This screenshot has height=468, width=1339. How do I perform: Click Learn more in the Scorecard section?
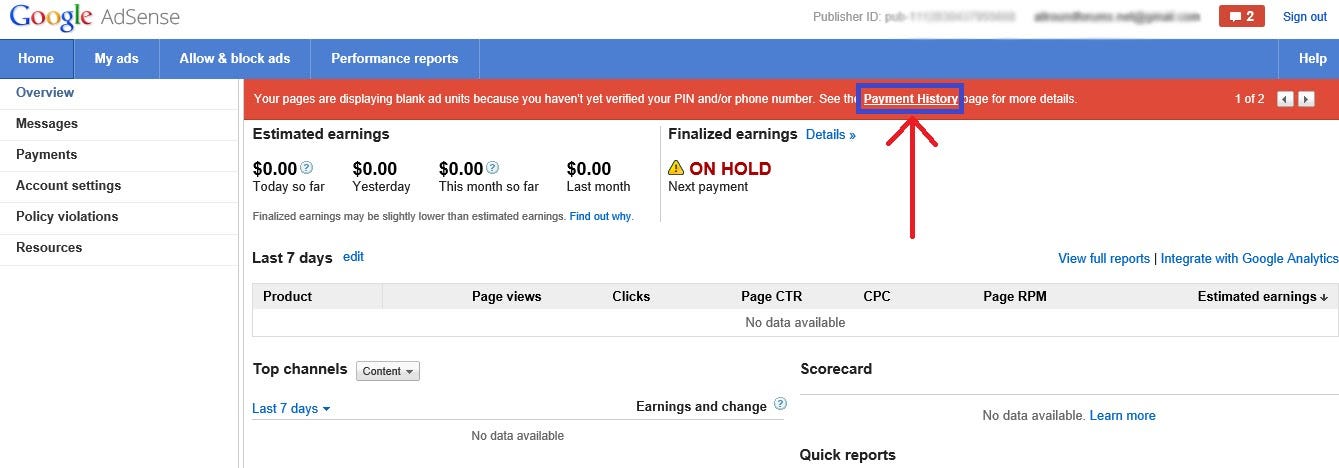tap(1122, 415)
